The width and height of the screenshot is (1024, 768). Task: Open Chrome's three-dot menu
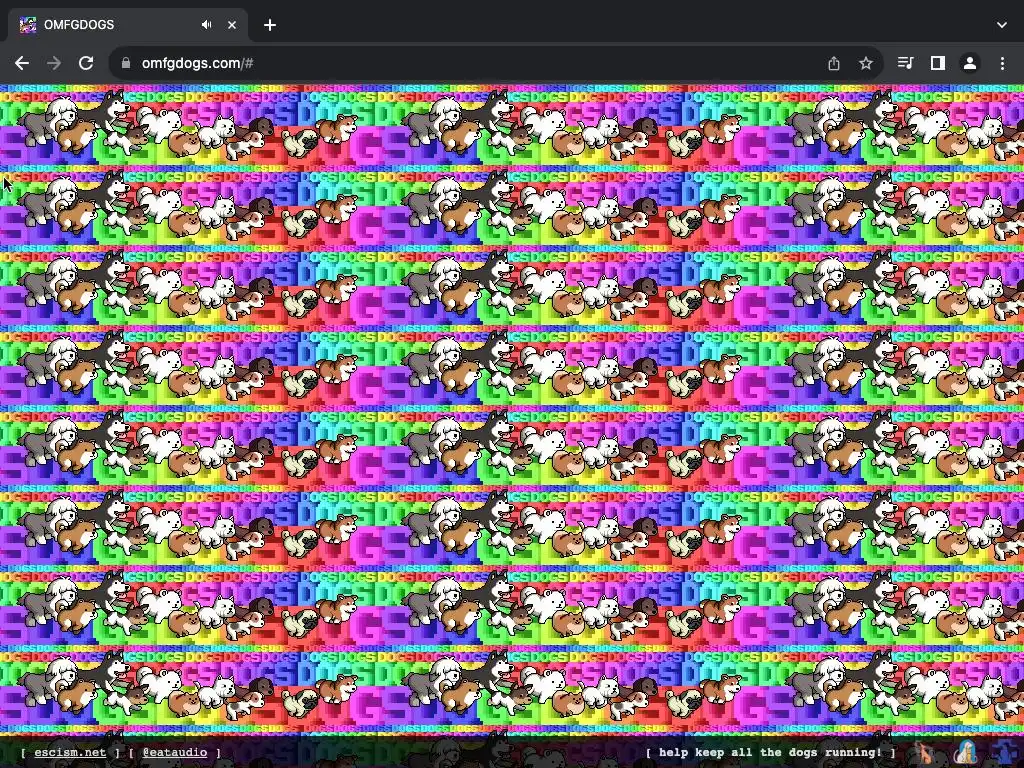point(1002,63)
